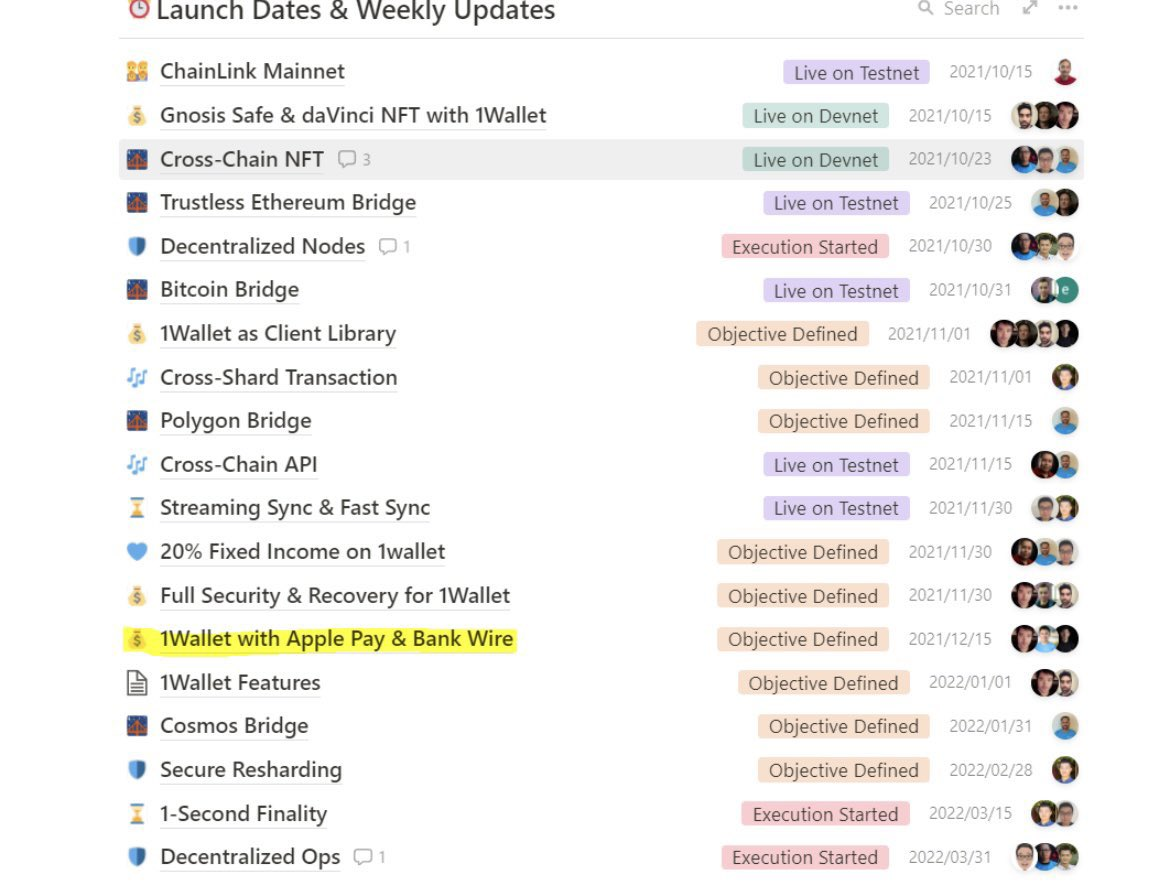Click the assignee avatar on Cosmos Bridge row

click(x=1065, y=727)
